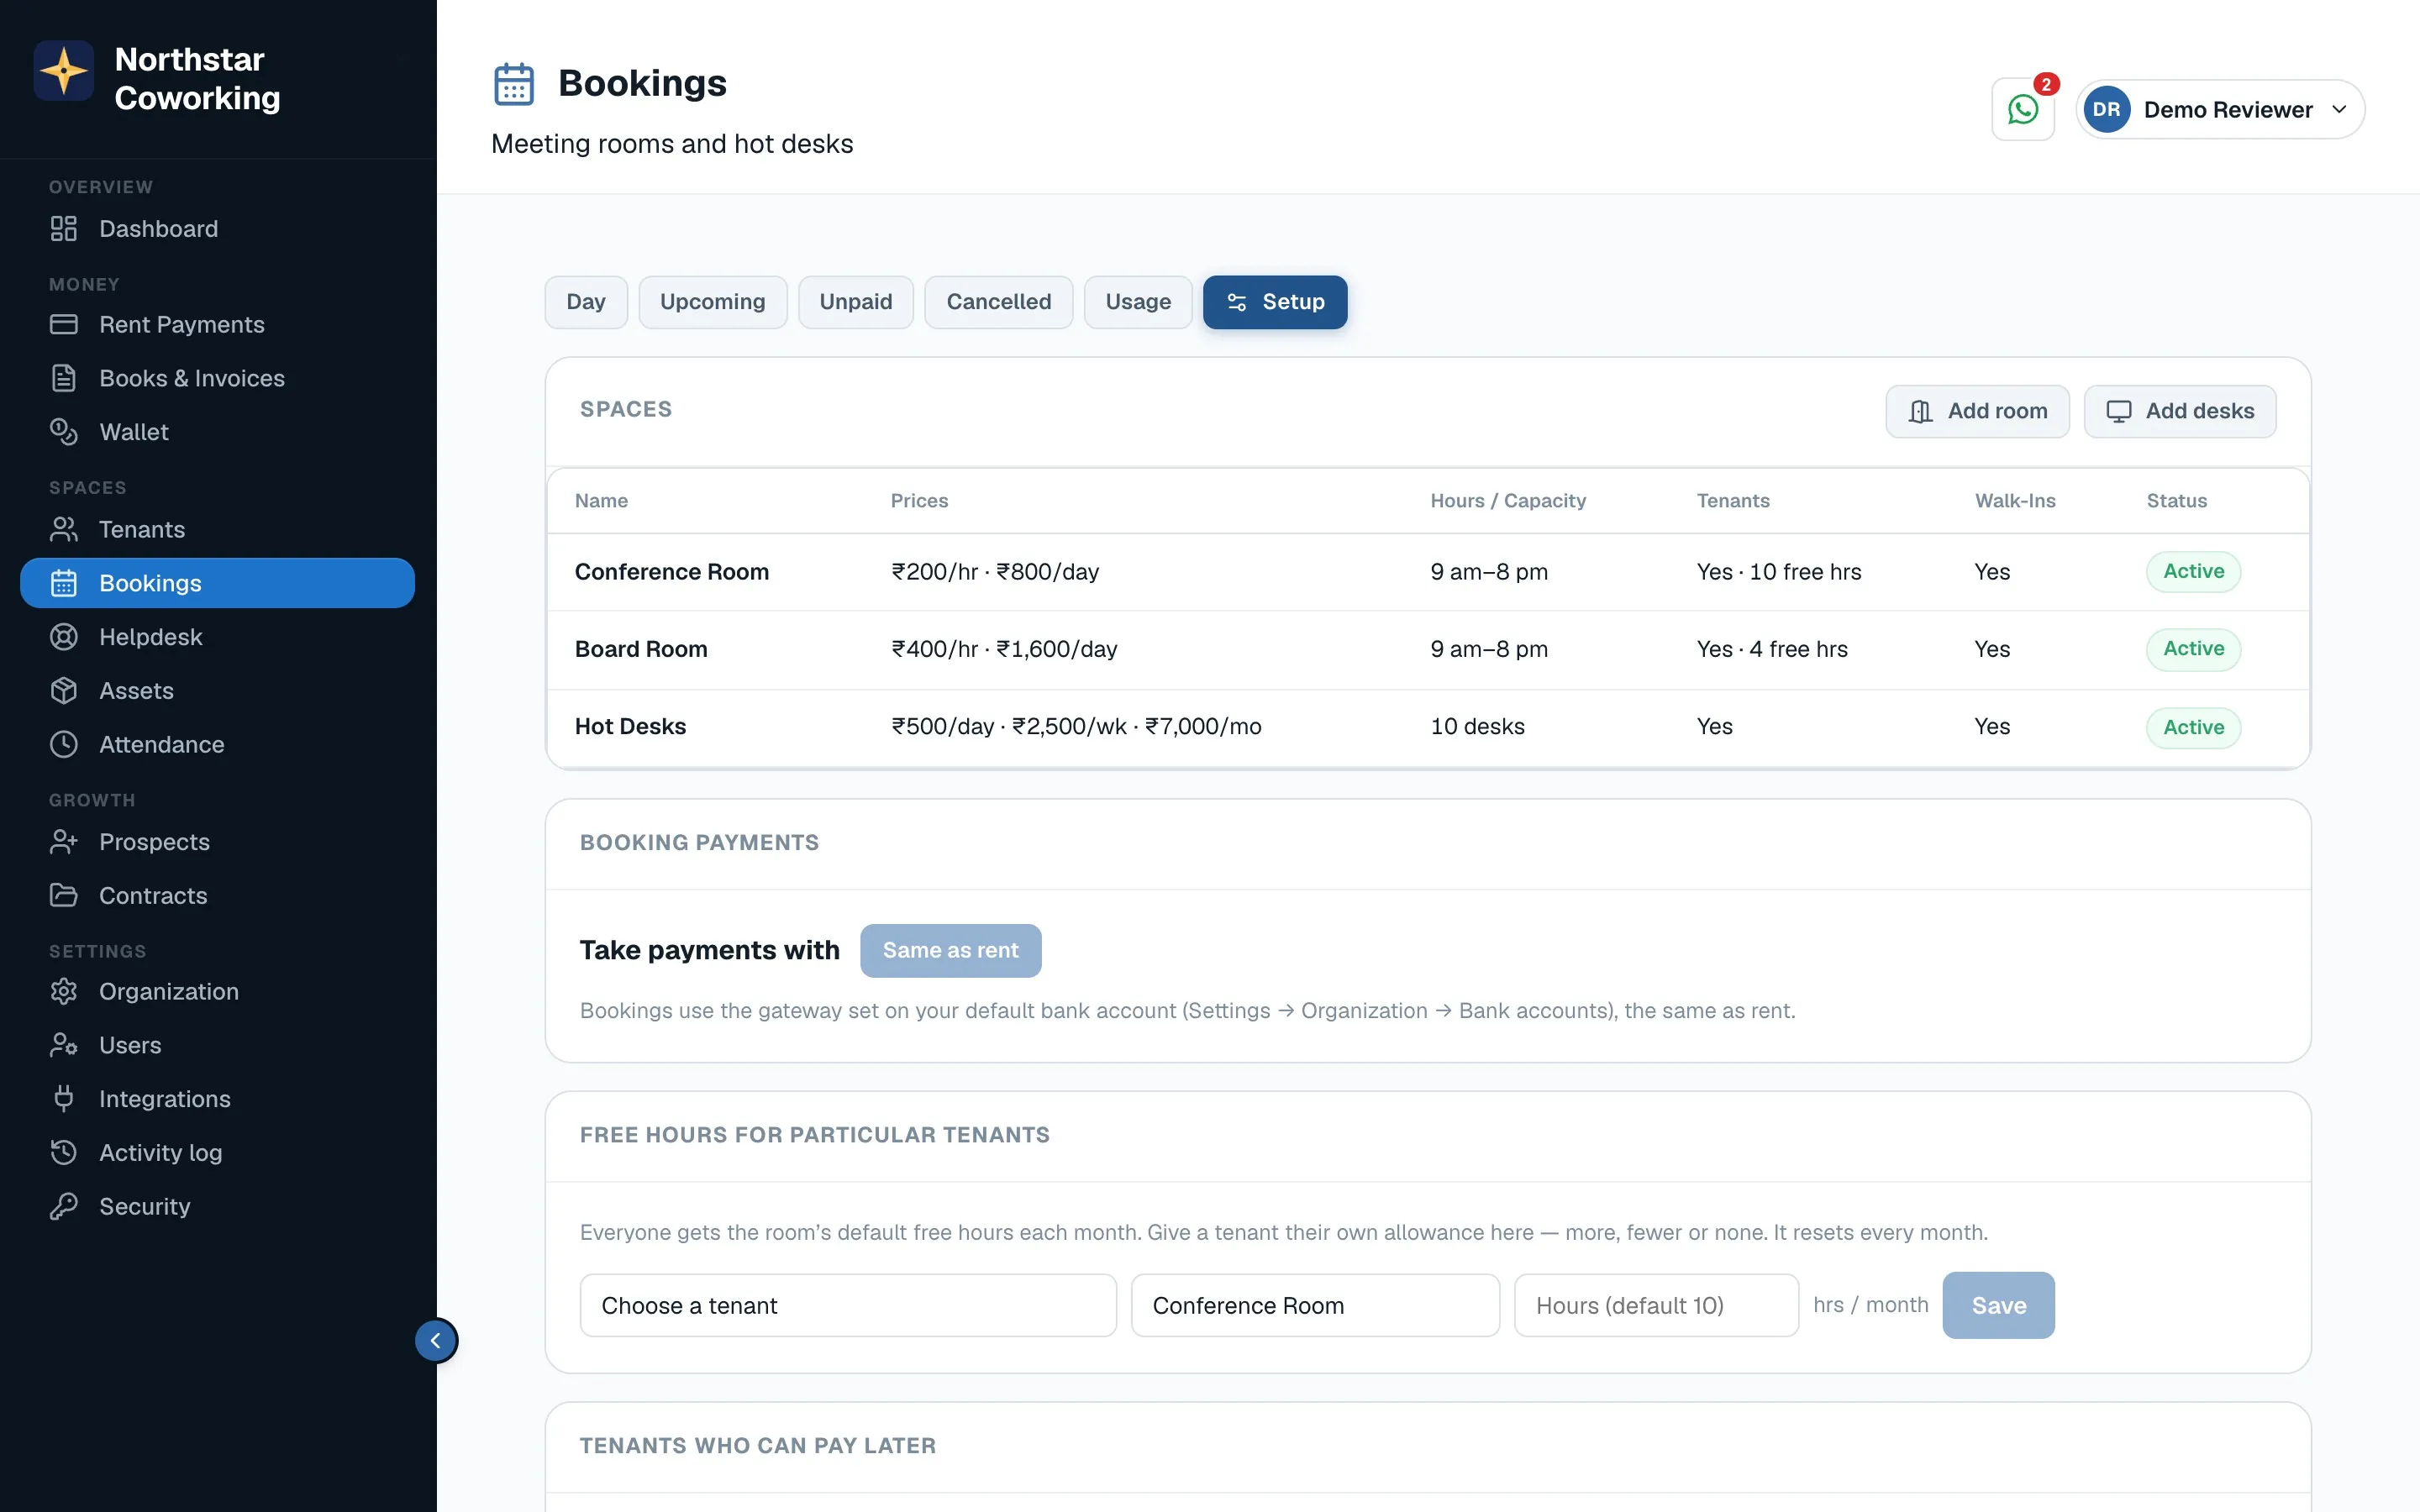Switch to the Usage tab

(1138, 302)
